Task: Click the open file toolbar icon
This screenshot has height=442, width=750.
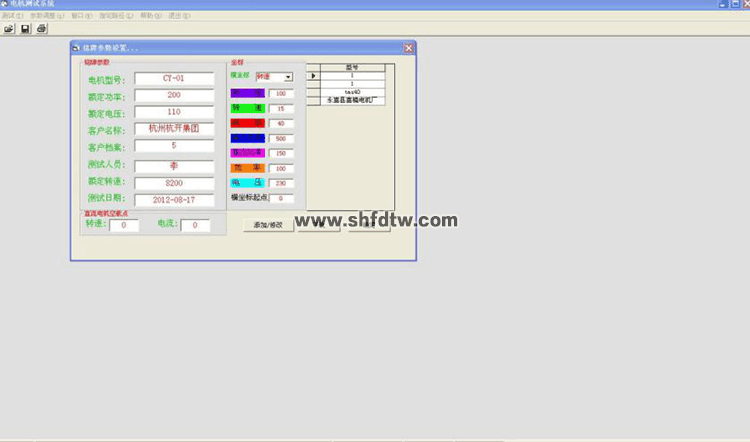Action: (9, 29)
